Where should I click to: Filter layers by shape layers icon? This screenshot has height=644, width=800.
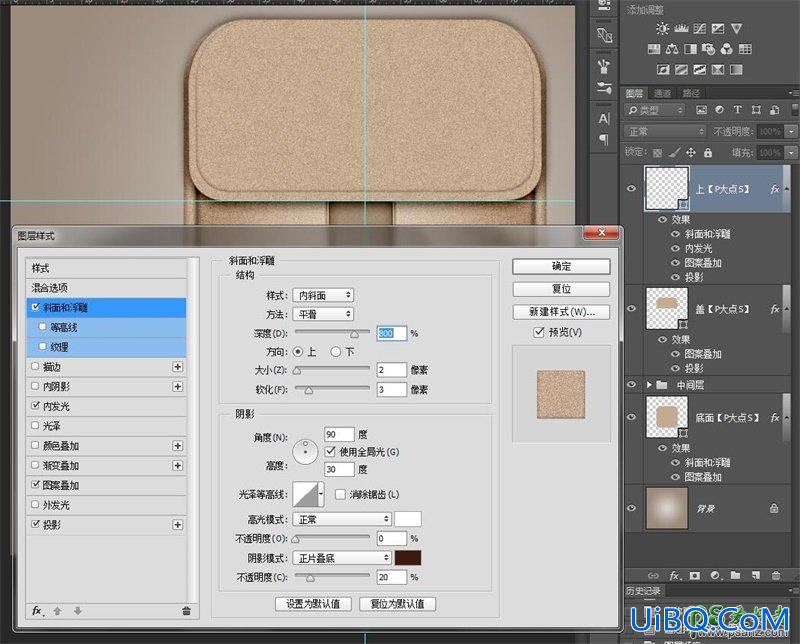[756, 110]
